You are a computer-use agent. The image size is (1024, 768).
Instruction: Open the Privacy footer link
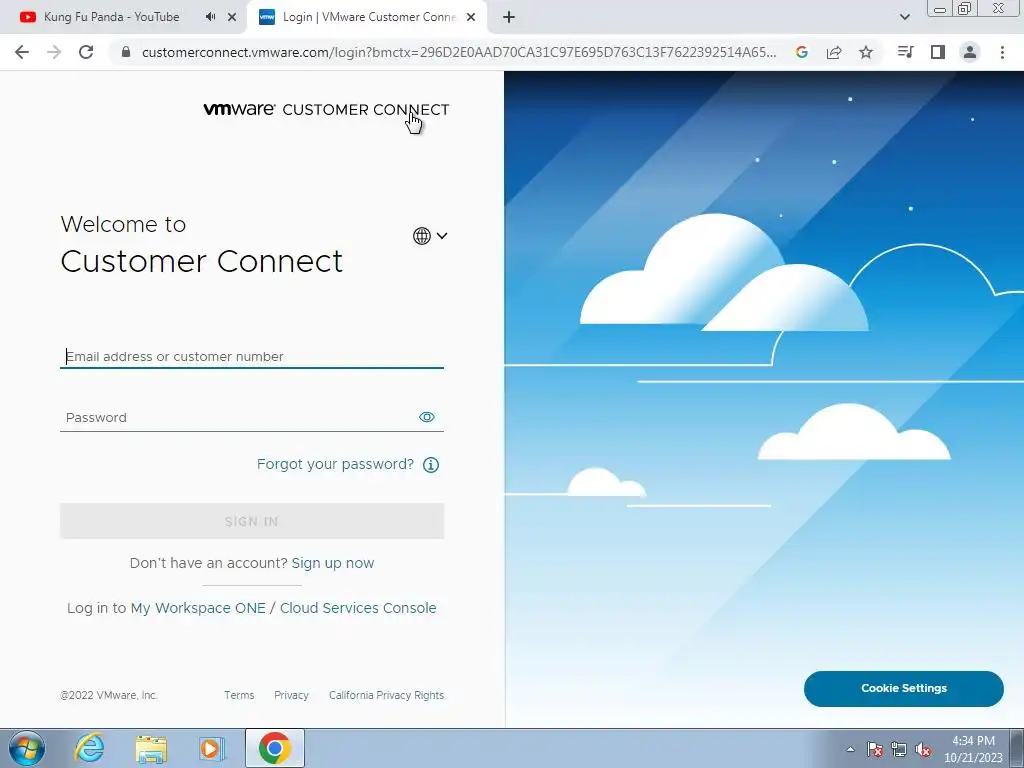[291, 695]
